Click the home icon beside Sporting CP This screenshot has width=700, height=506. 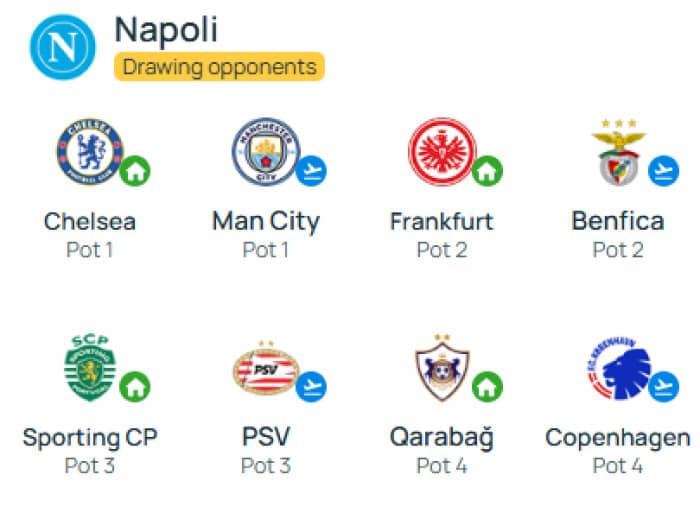[x=135, y=387]
